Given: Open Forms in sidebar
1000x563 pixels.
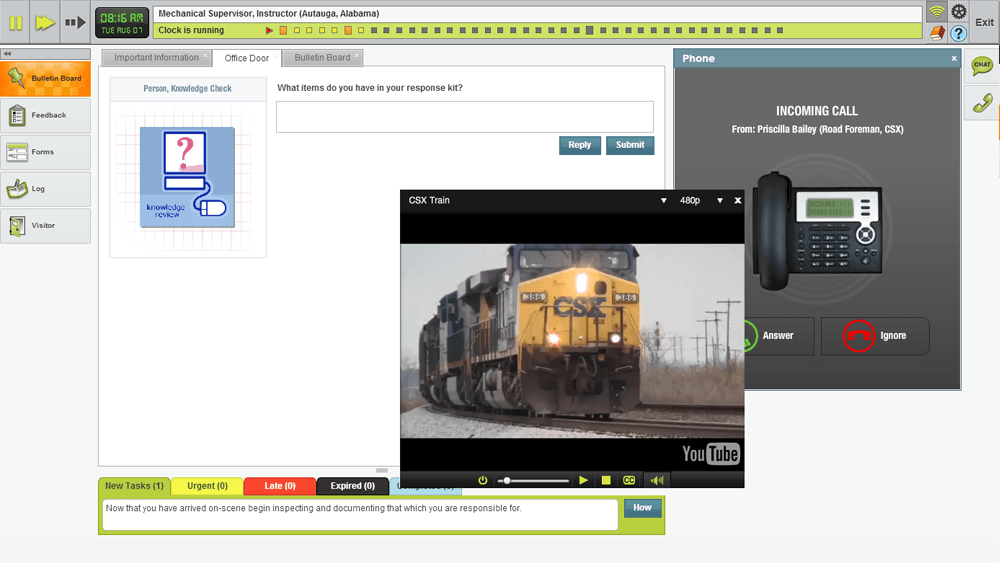Looking at the screenshot, I should pos(45,152).
